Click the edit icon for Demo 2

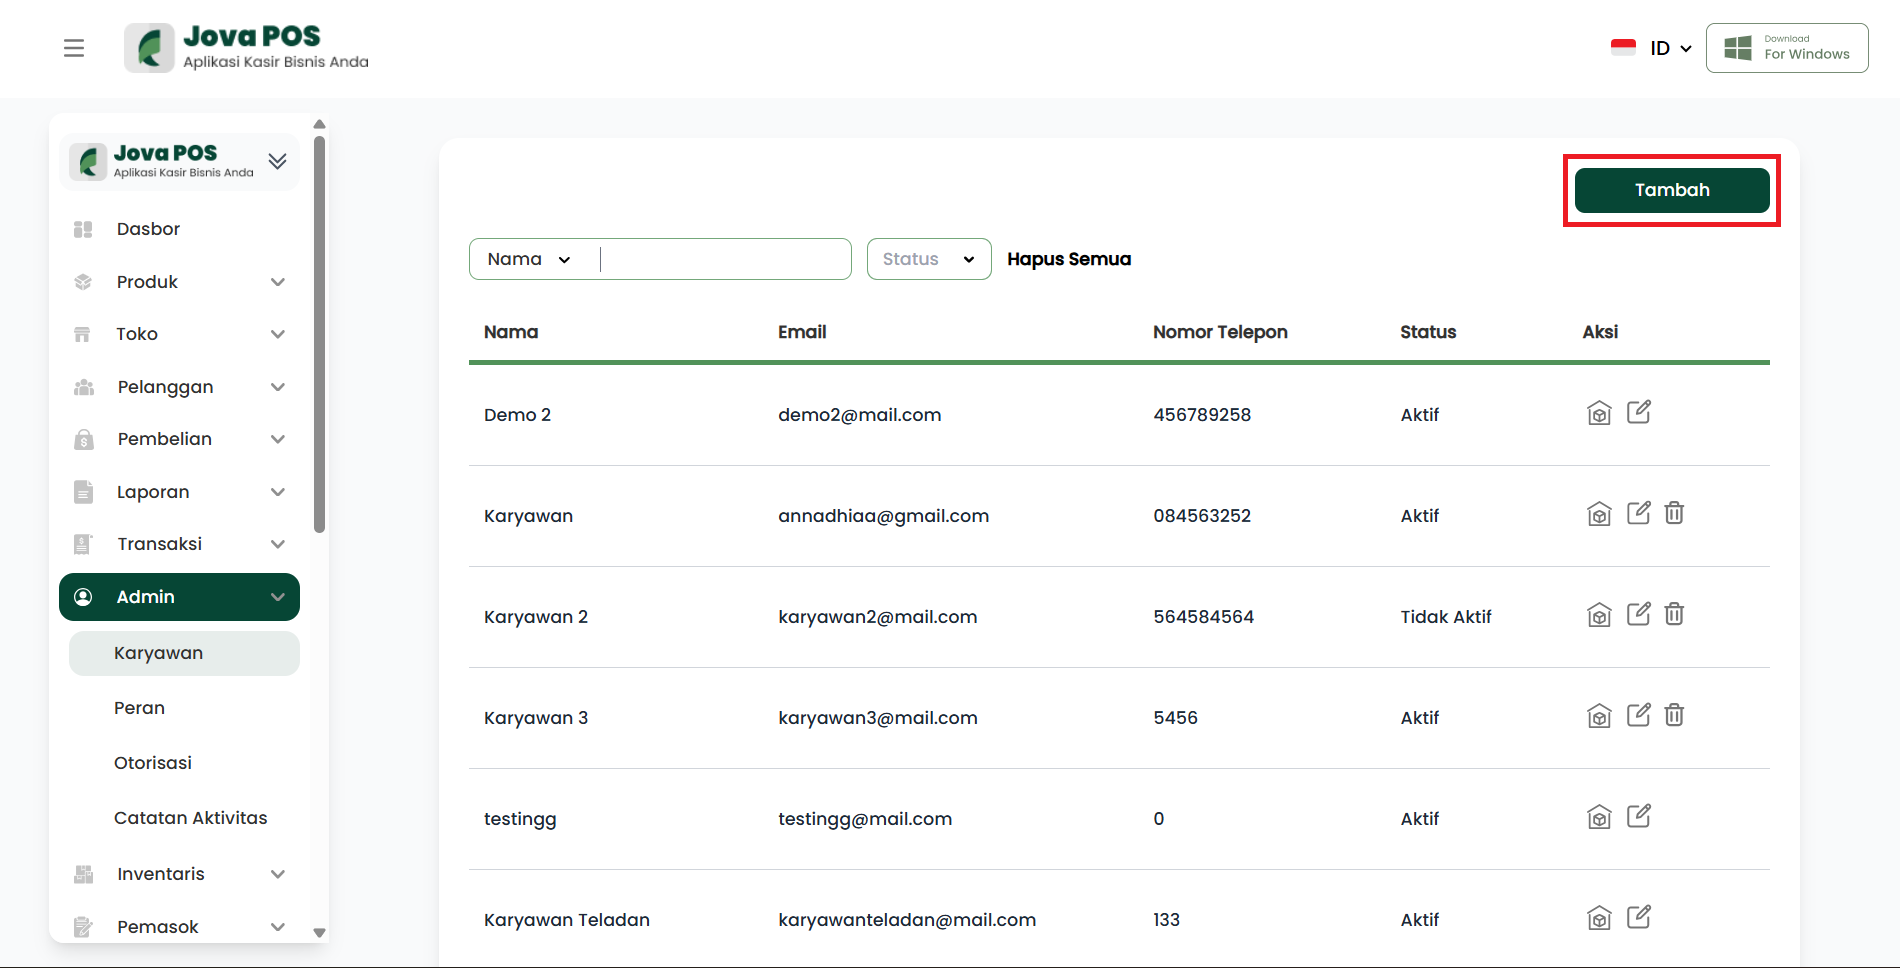pos(1638,412)
